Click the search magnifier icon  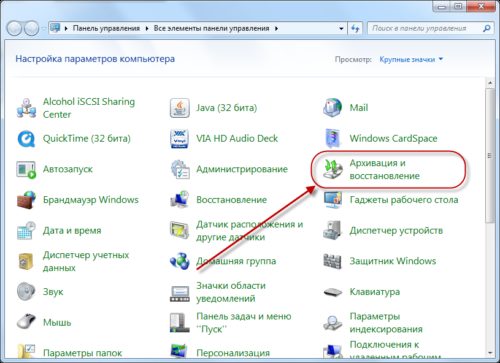coord(486,28)
